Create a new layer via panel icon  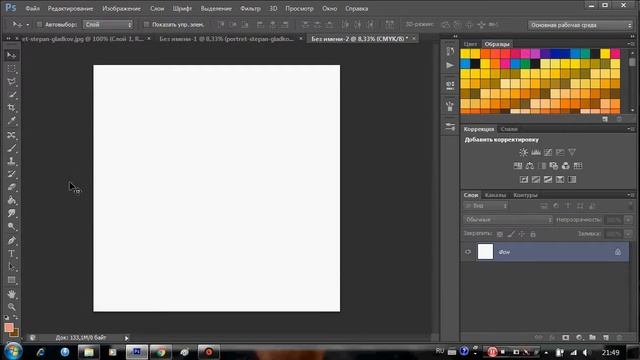(606, 338)
